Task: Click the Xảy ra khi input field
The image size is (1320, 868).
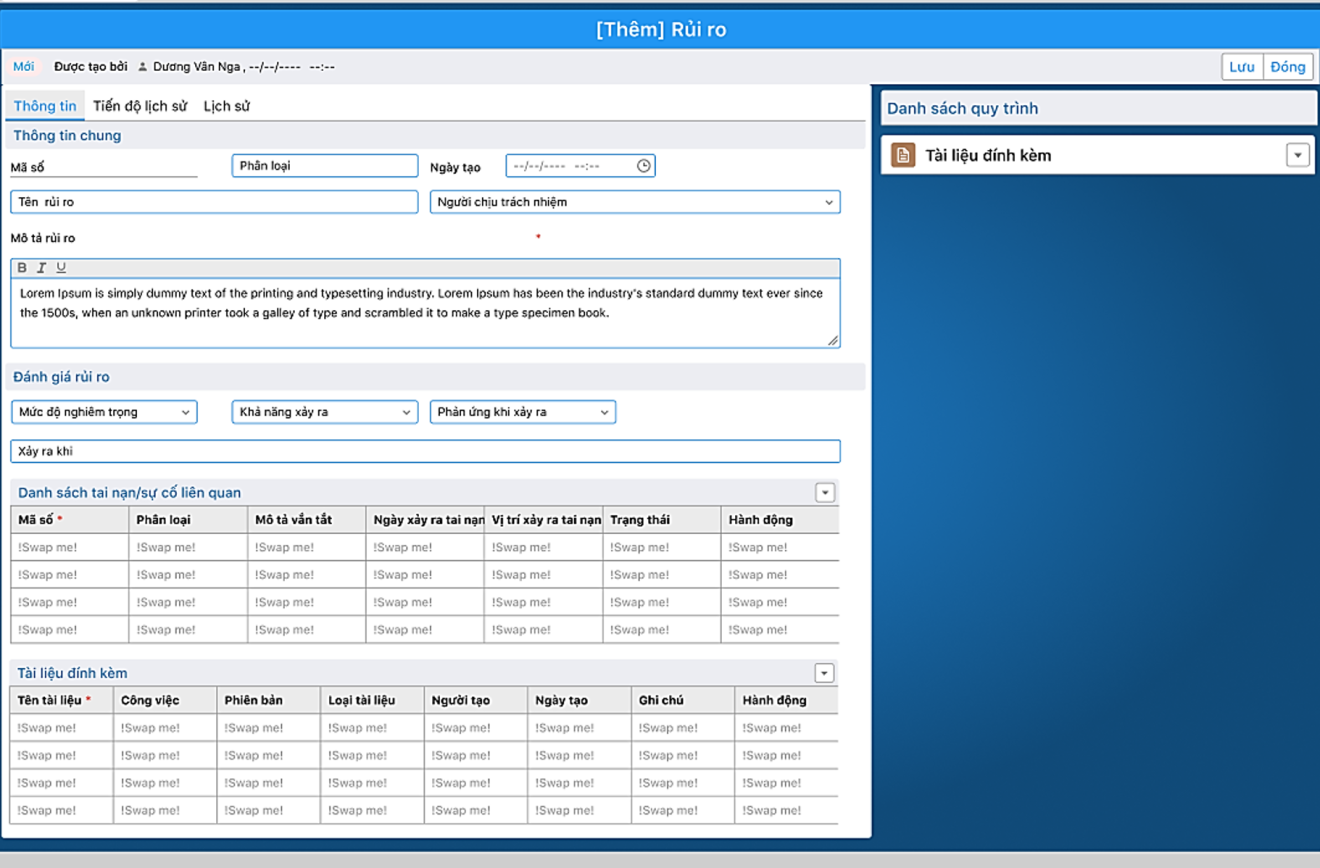Action: pos(425,451)
